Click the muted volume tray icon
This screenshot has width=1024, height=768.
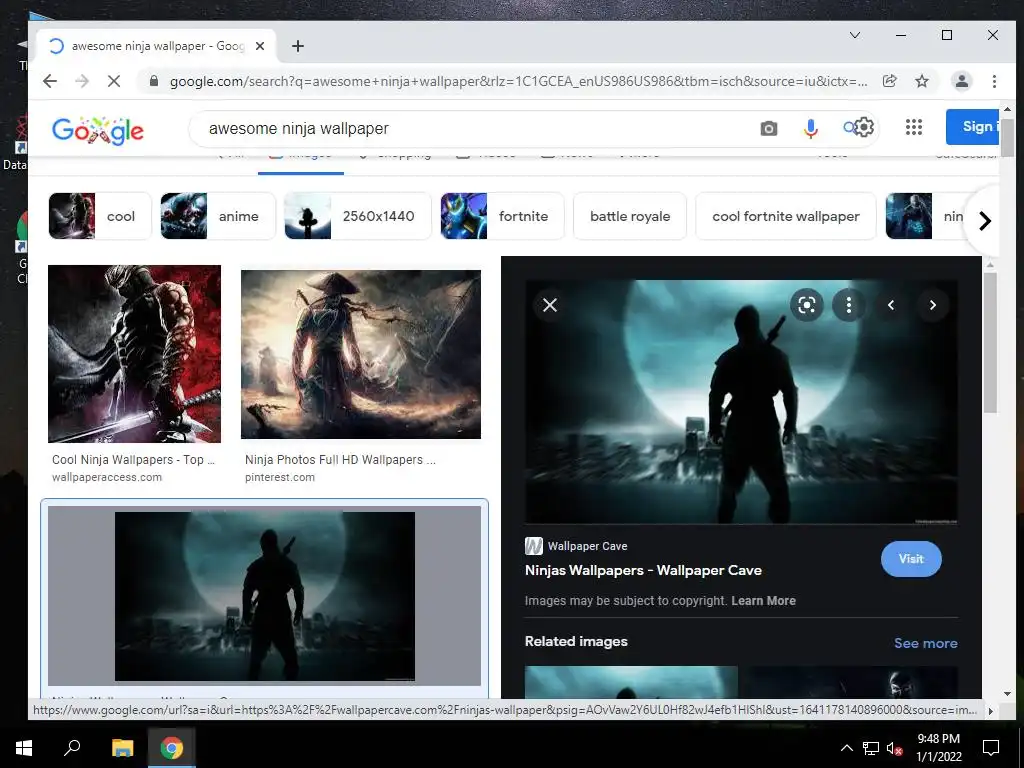pos(895,748)
